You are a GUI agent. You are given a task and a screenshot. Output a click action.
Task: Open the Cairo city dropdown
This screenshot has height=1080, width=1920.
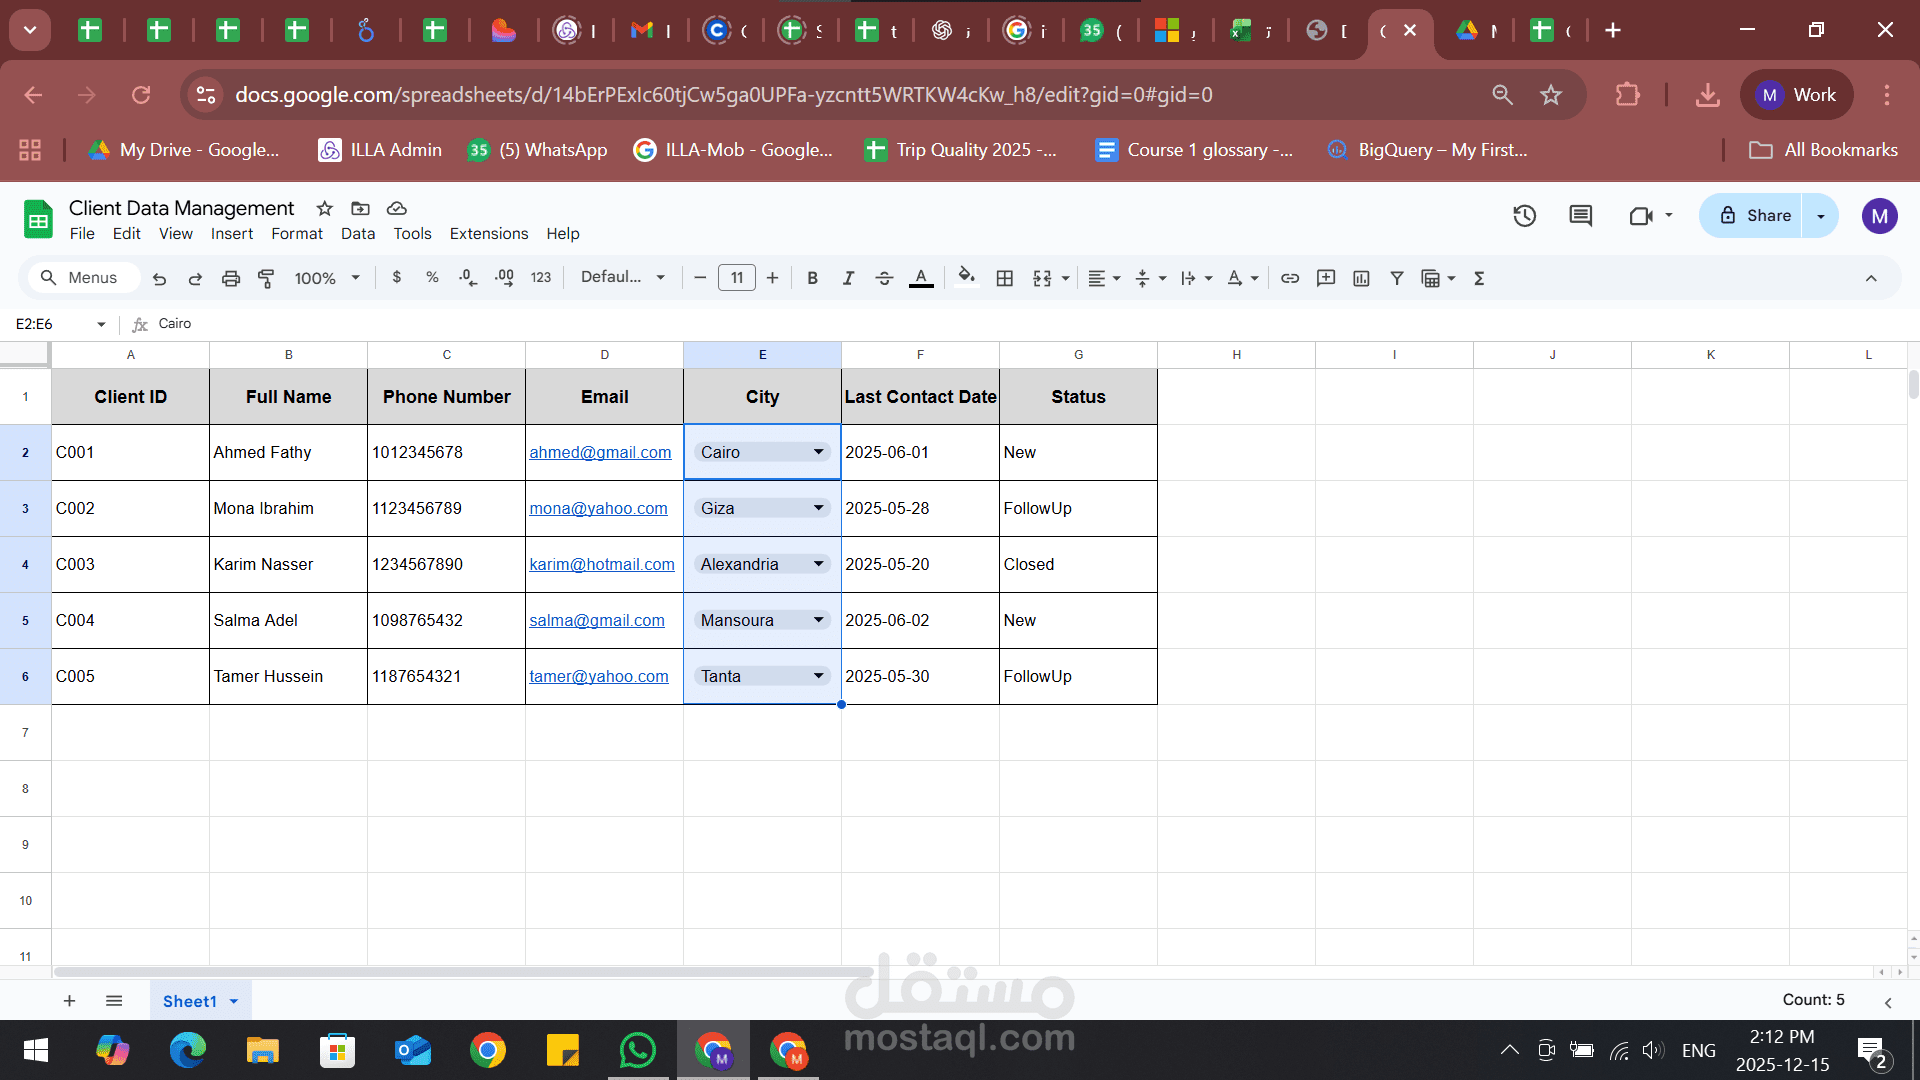(x=818, y=452)
